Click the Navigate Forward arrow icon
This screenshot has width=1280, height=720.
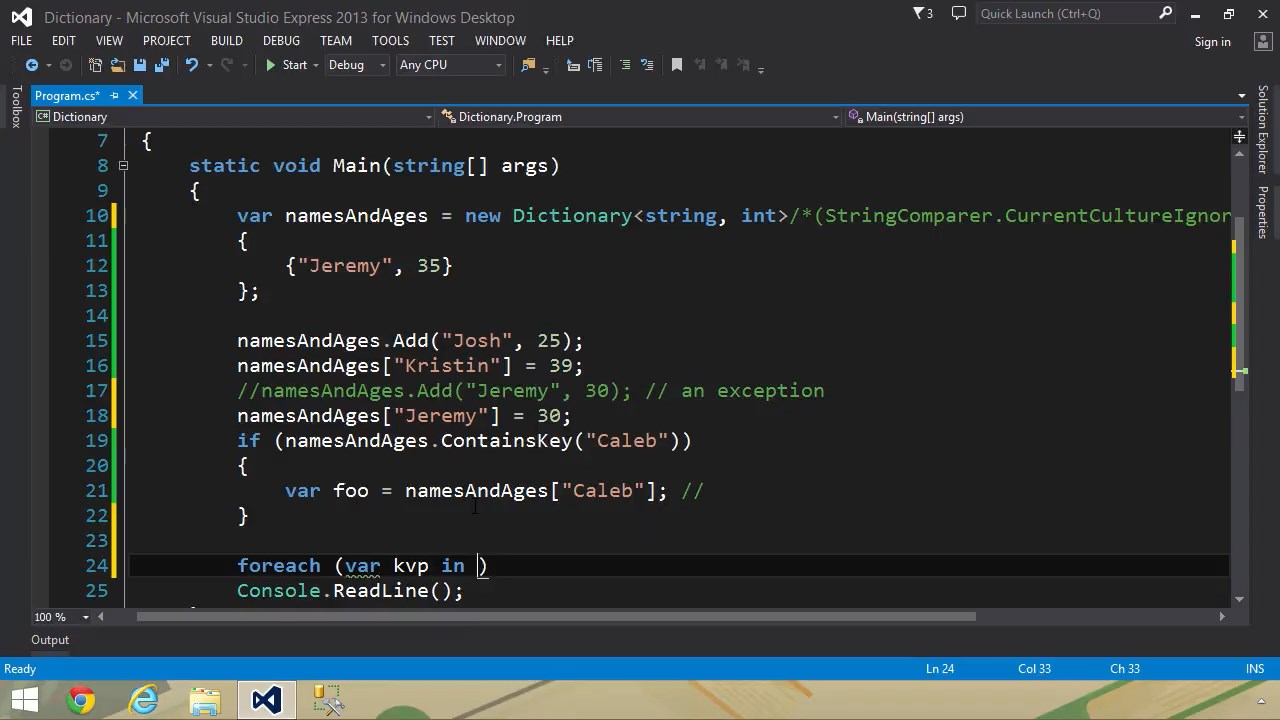[x=66, y=65]
